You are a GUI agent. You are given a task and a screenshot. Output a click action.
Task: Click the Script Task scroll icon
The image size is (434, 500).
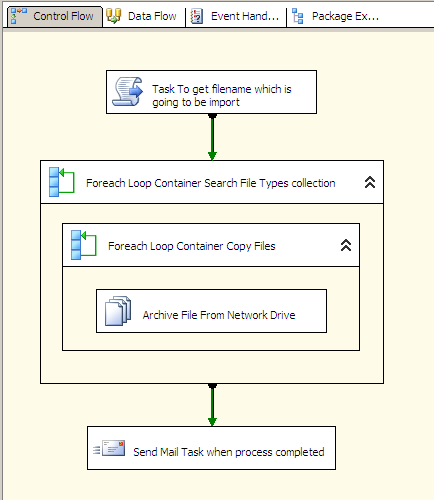[127, 92]
